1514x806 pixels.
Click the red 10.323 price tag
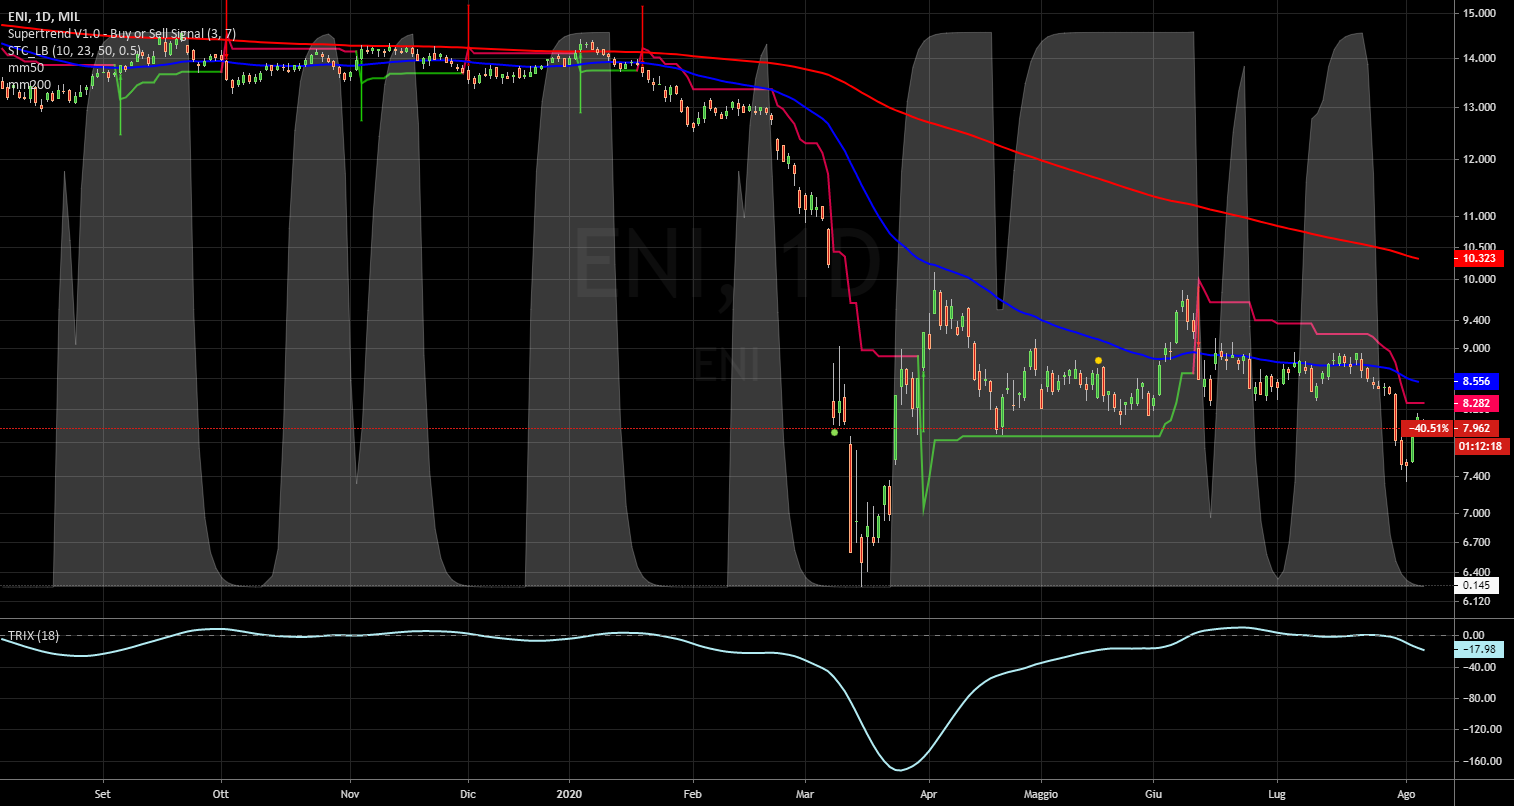pos(1478,258)
